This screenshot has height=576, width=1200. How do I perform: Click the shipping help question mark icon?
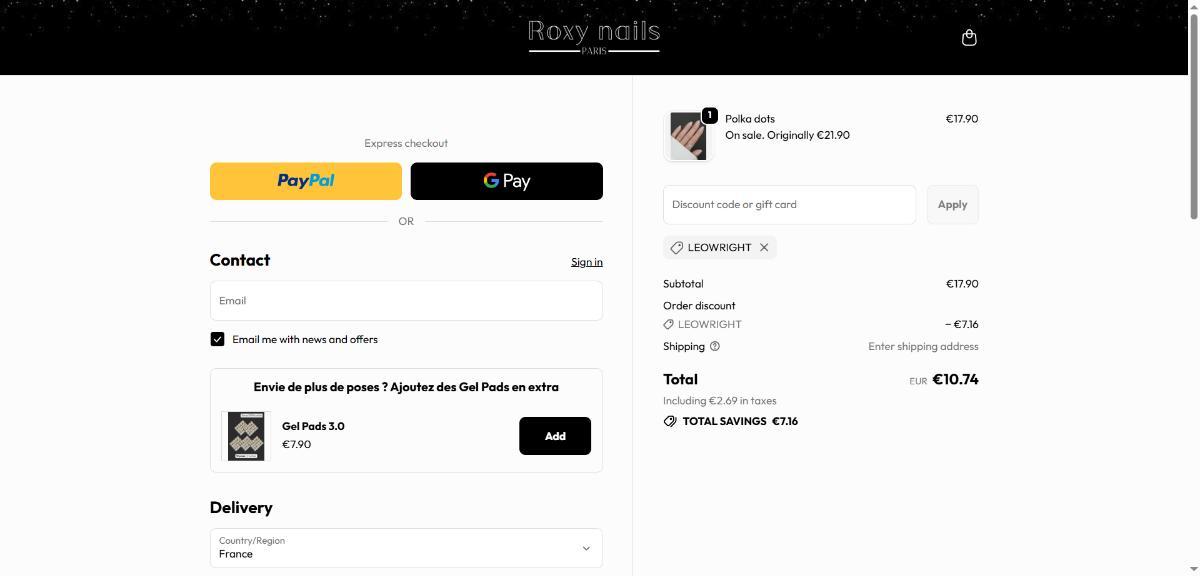point(714,346)
